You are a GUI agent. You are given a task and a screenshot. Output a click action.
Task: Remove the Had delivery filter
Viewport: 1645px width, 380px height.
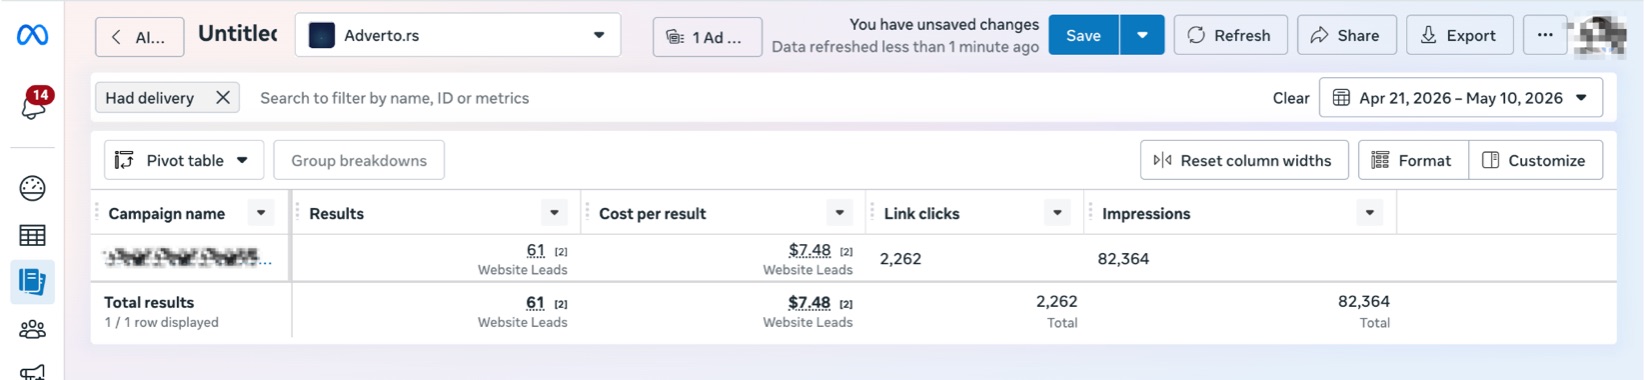coord(223,97)
